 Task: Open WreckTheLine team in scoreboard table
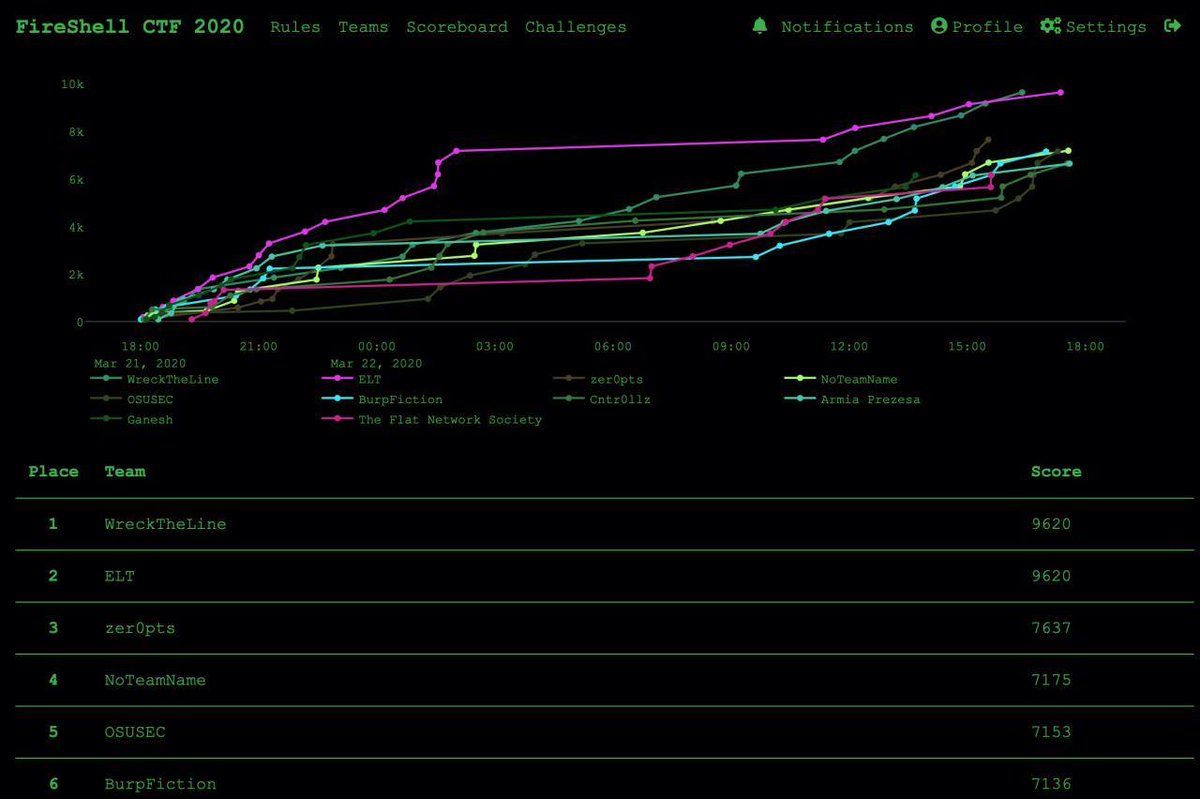coord(165,524)
